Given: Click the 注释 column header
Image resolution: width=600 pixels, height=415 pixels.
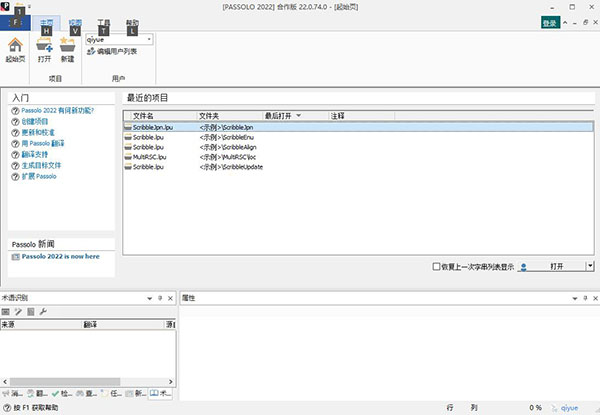Looking at the screenshot, I should coord(361,116).
